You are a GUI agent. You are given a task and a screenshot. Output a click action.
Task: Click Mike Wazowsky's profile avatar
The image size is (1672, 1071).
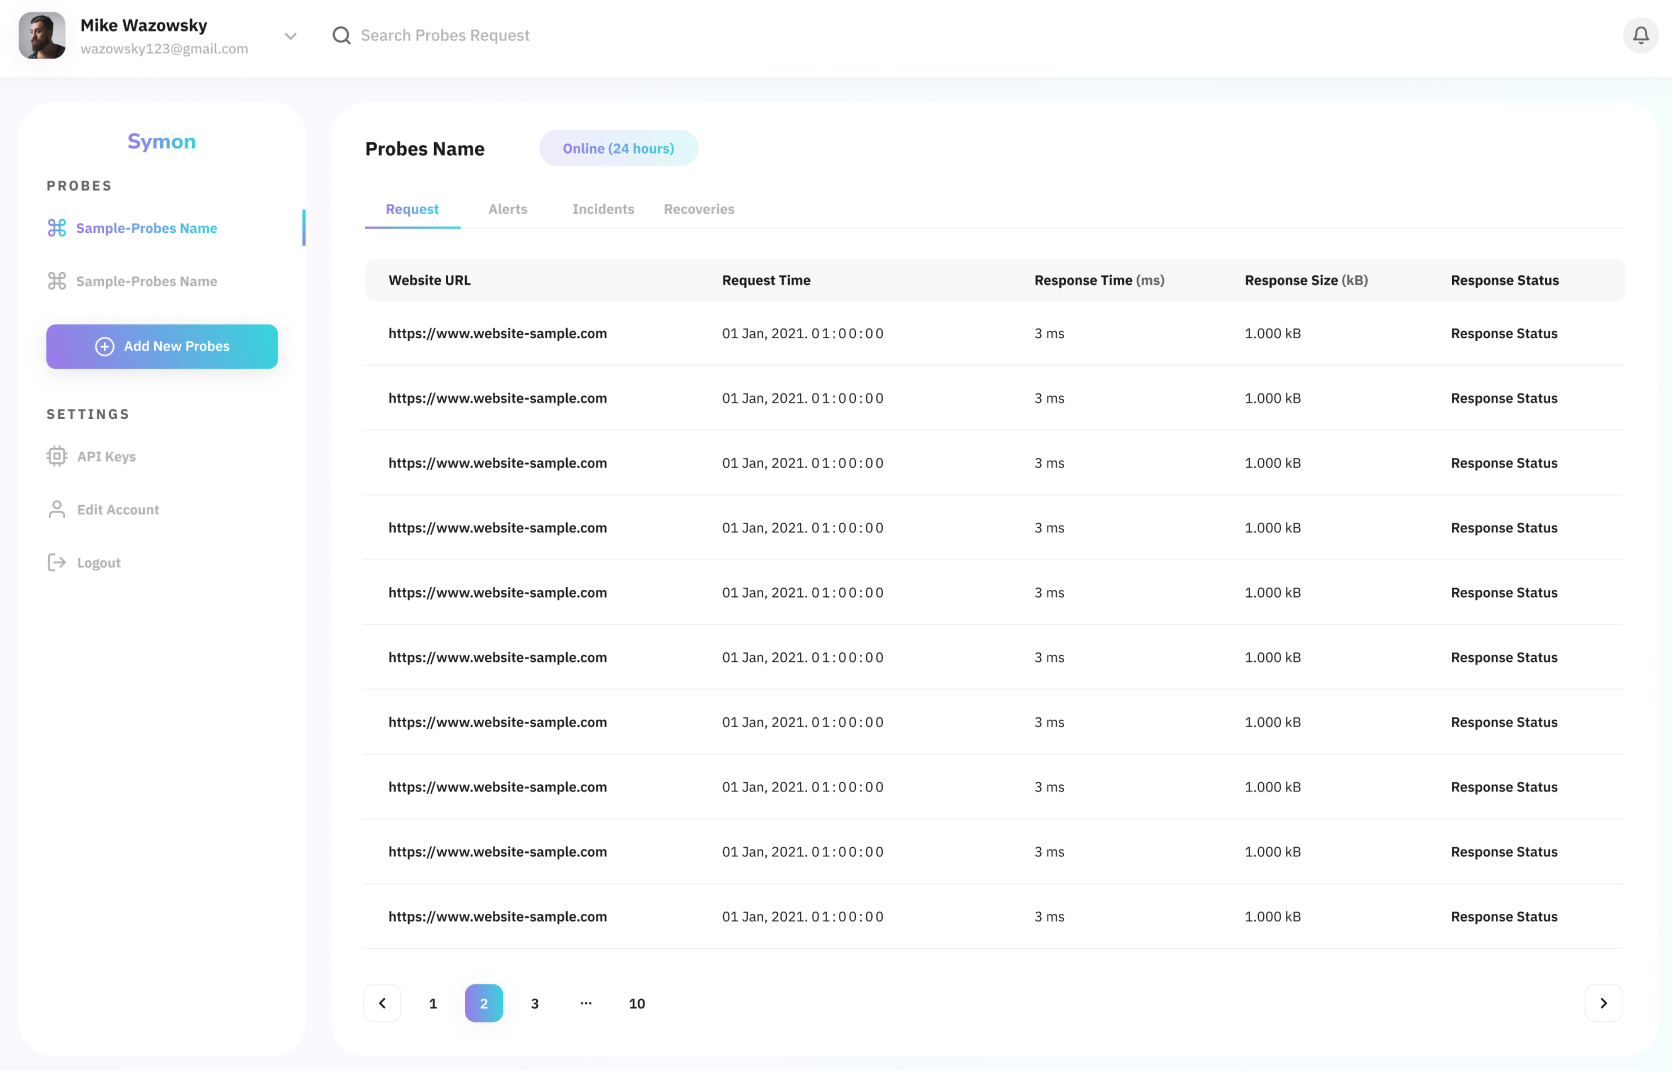tap(42, 36)
